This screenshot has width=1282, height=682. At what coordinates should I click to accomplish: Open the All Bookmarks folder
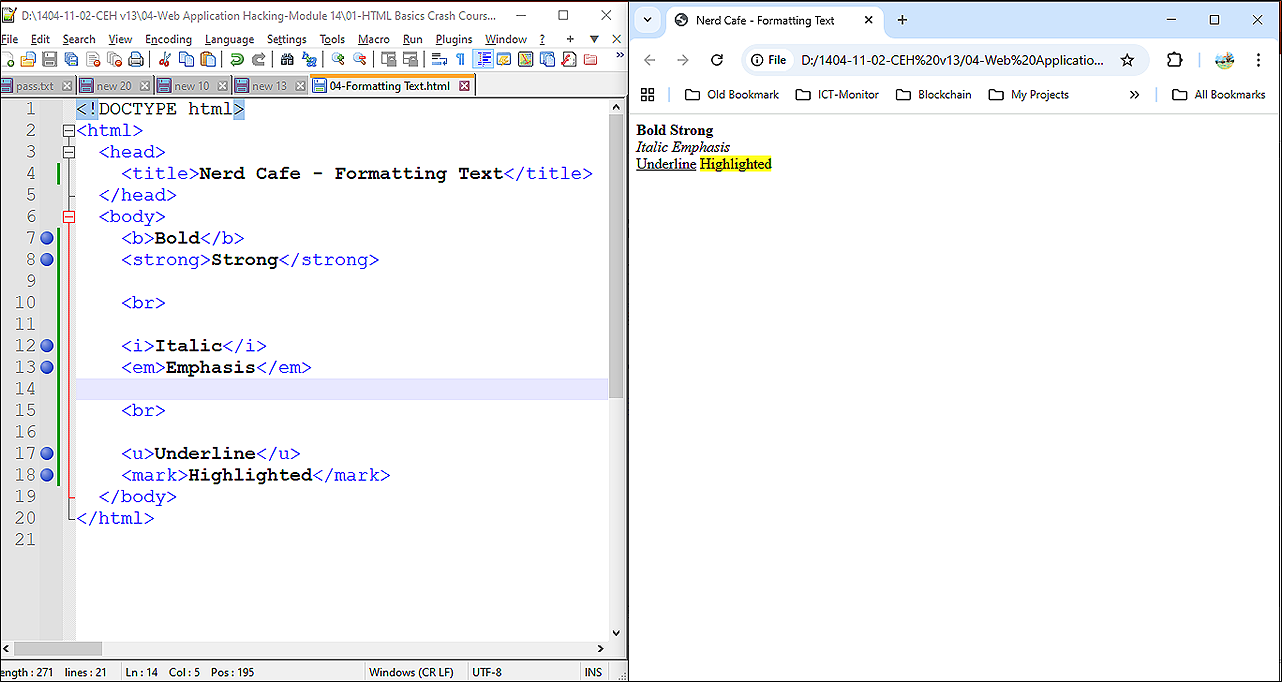(1219, 95)
